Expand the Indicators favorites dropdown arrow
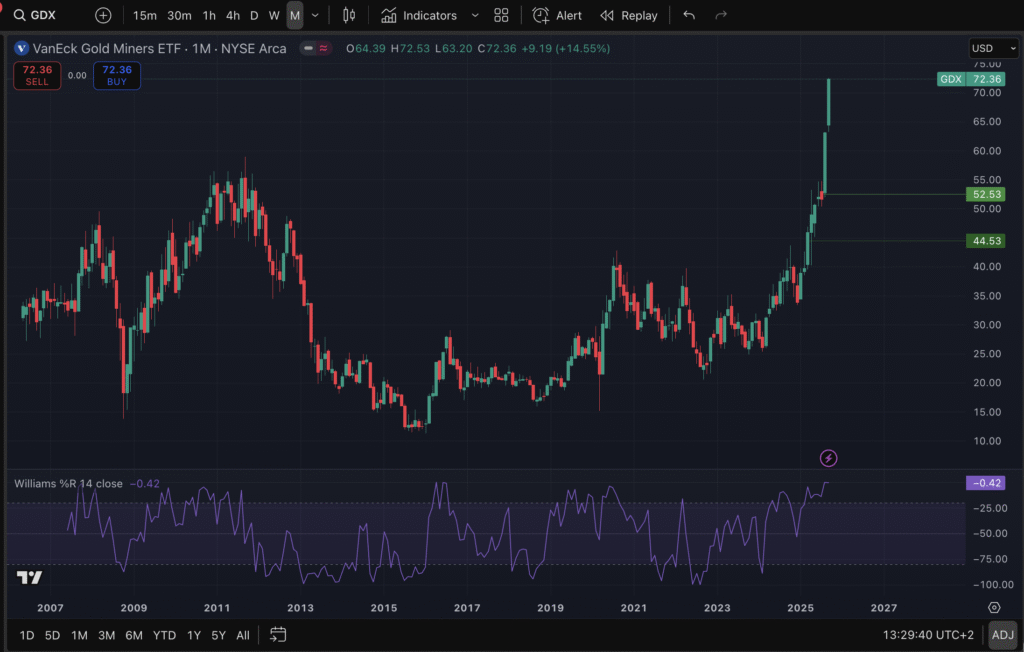1024x652 pixels. 474,15
